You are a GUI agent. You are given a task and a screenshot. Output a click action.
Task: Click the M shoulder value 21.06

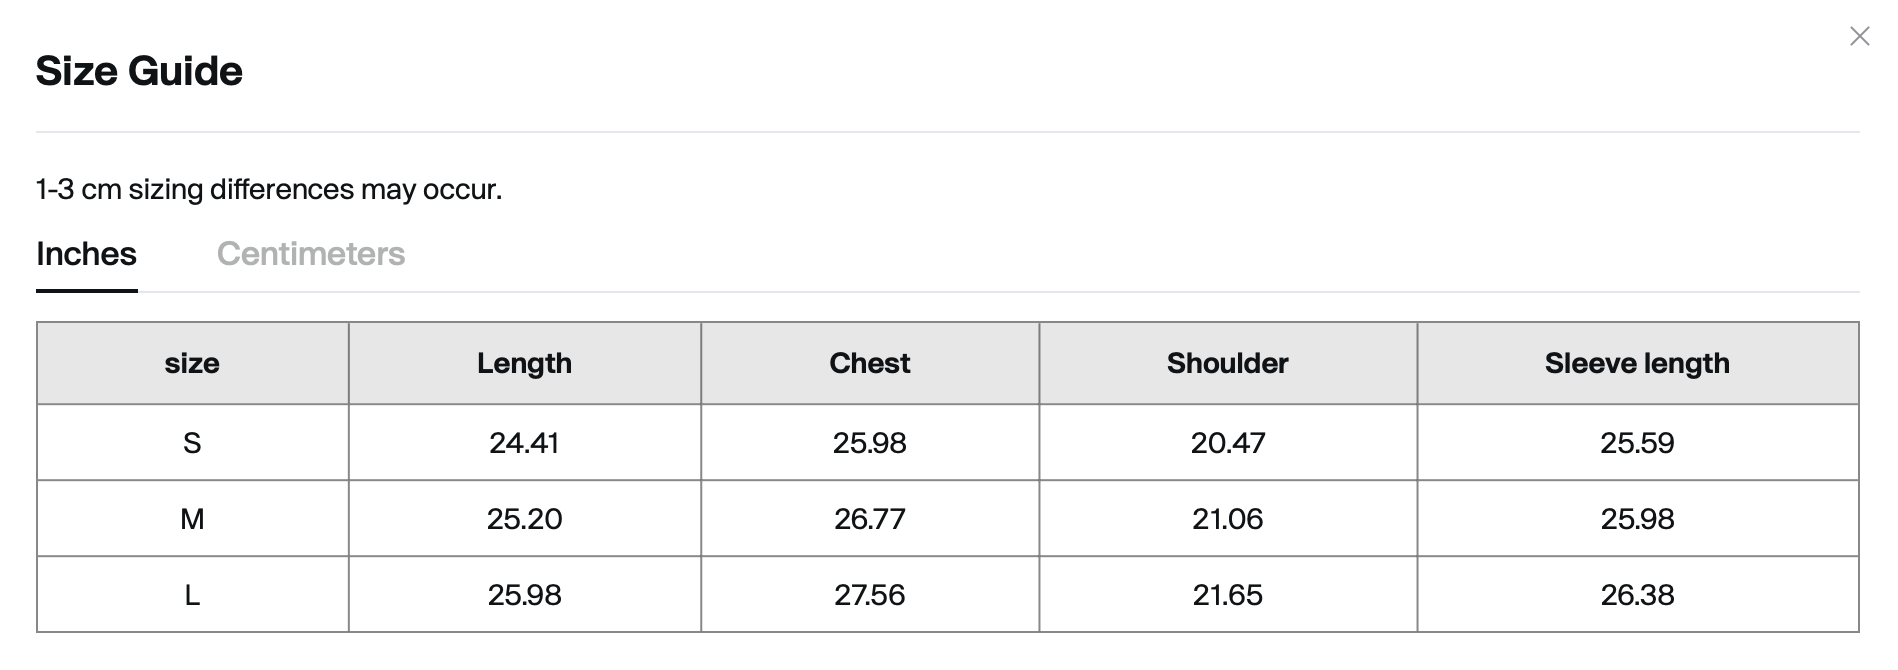pos(1228,519)
